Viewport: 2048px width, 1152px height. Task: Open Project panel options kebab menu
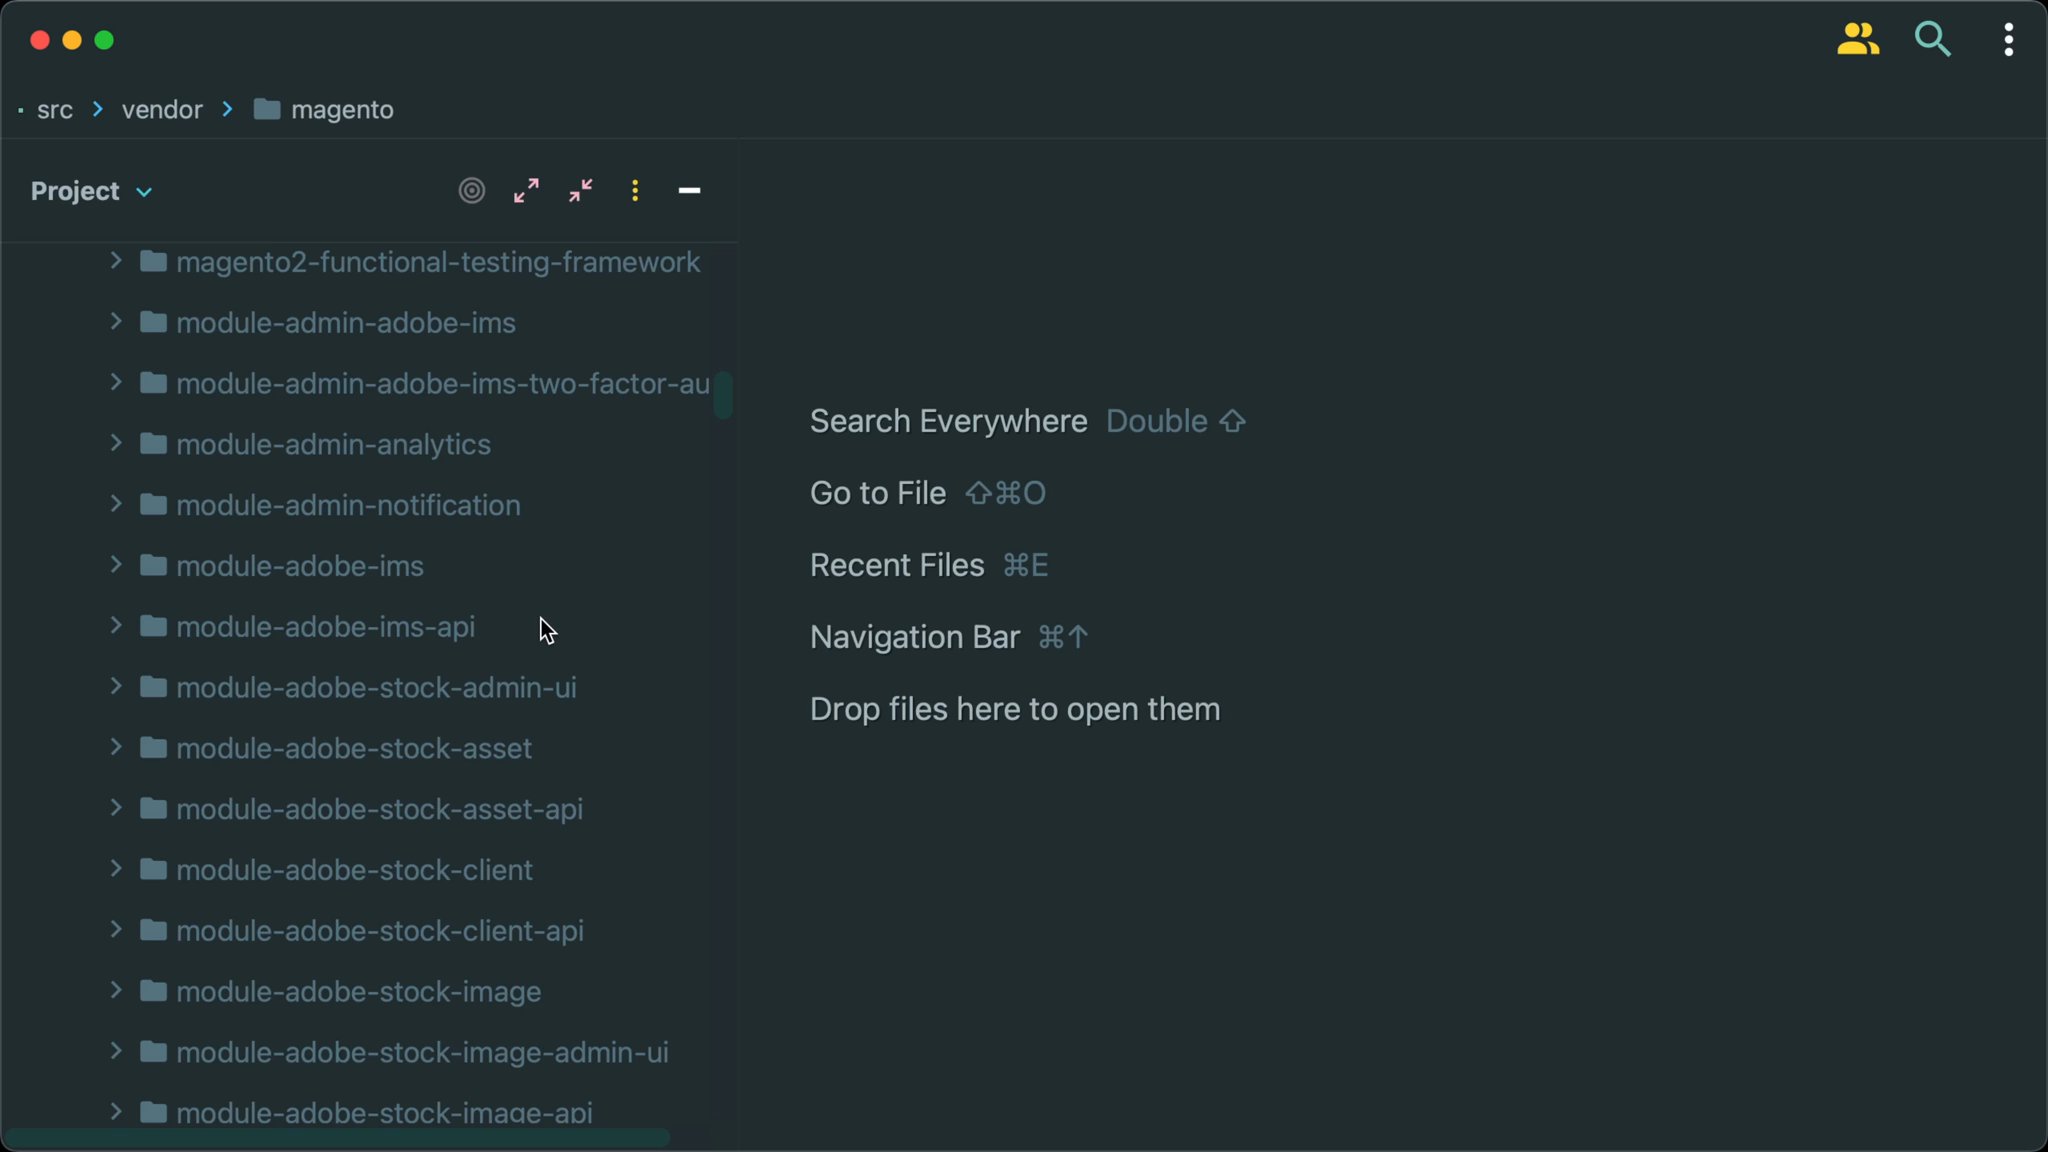point(634,190)
